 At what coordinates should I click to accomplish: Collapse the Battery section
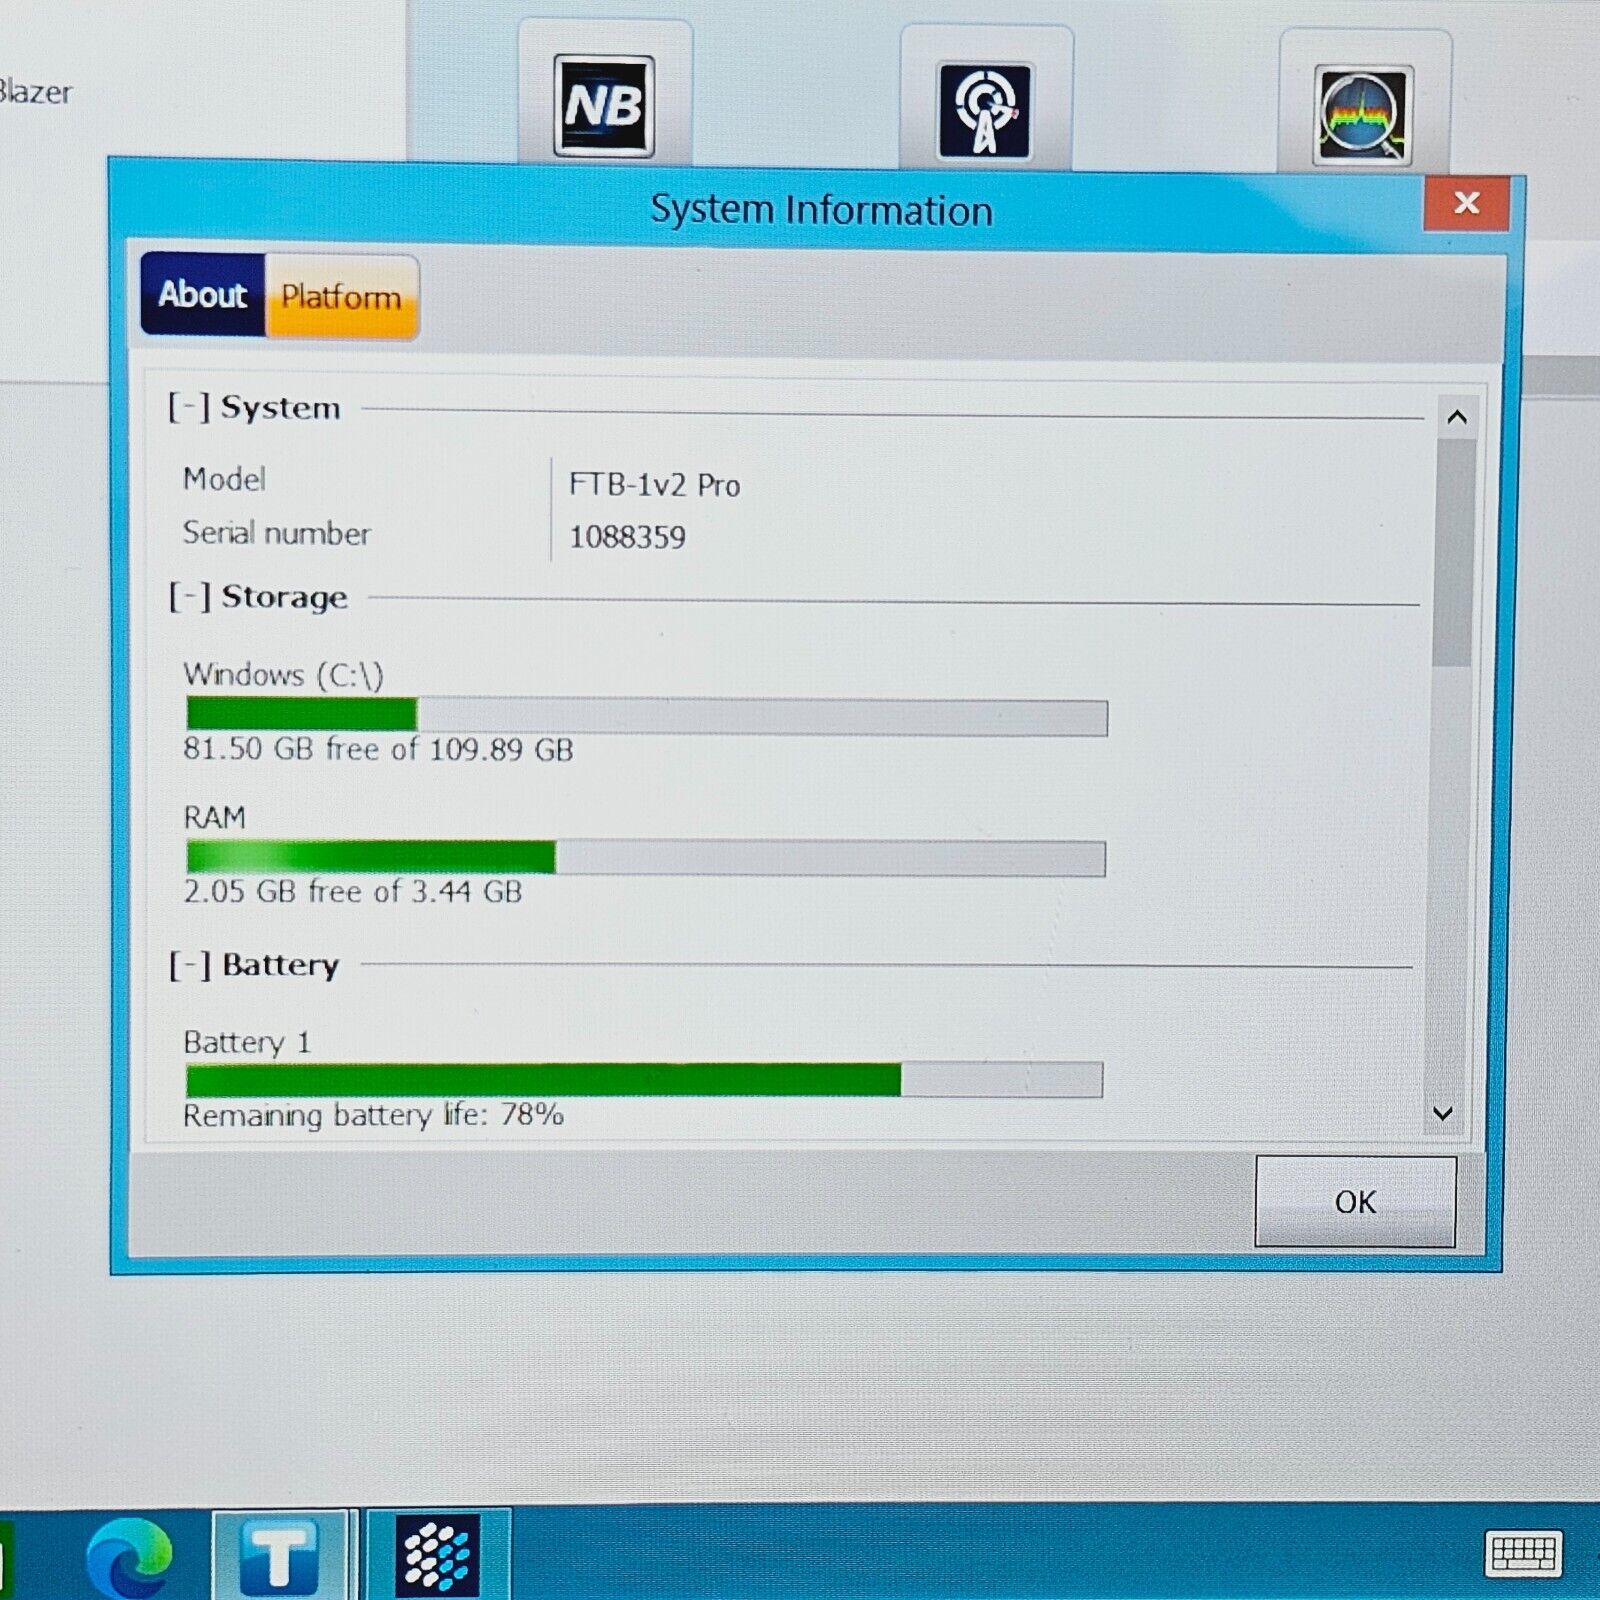click(x=189, y=965)
